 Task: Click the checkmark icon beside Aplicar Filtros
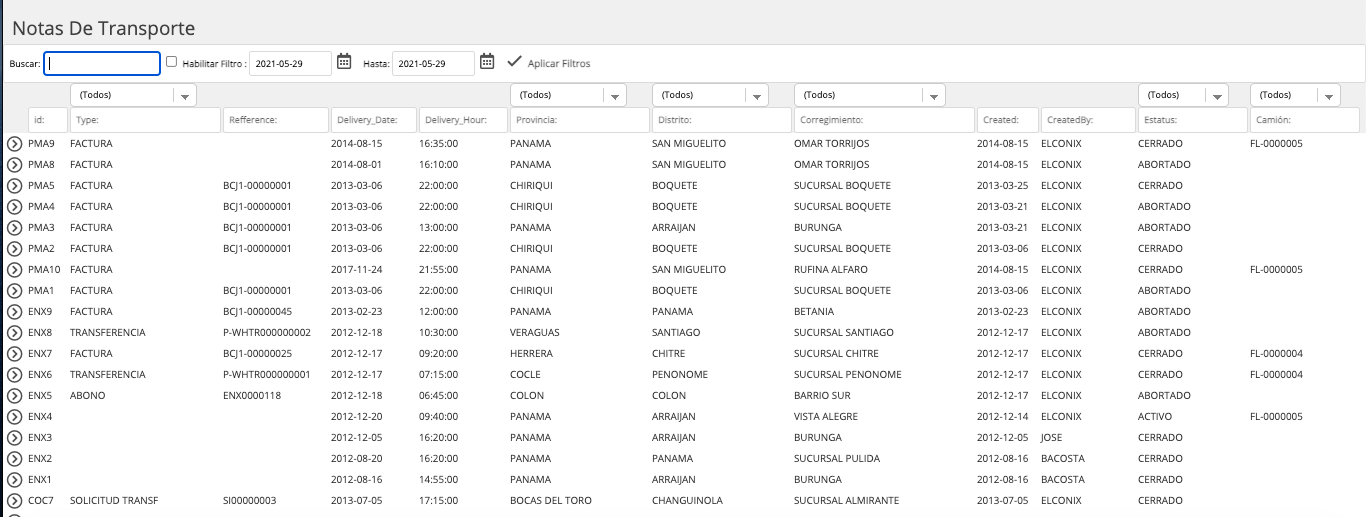(514, 62)
